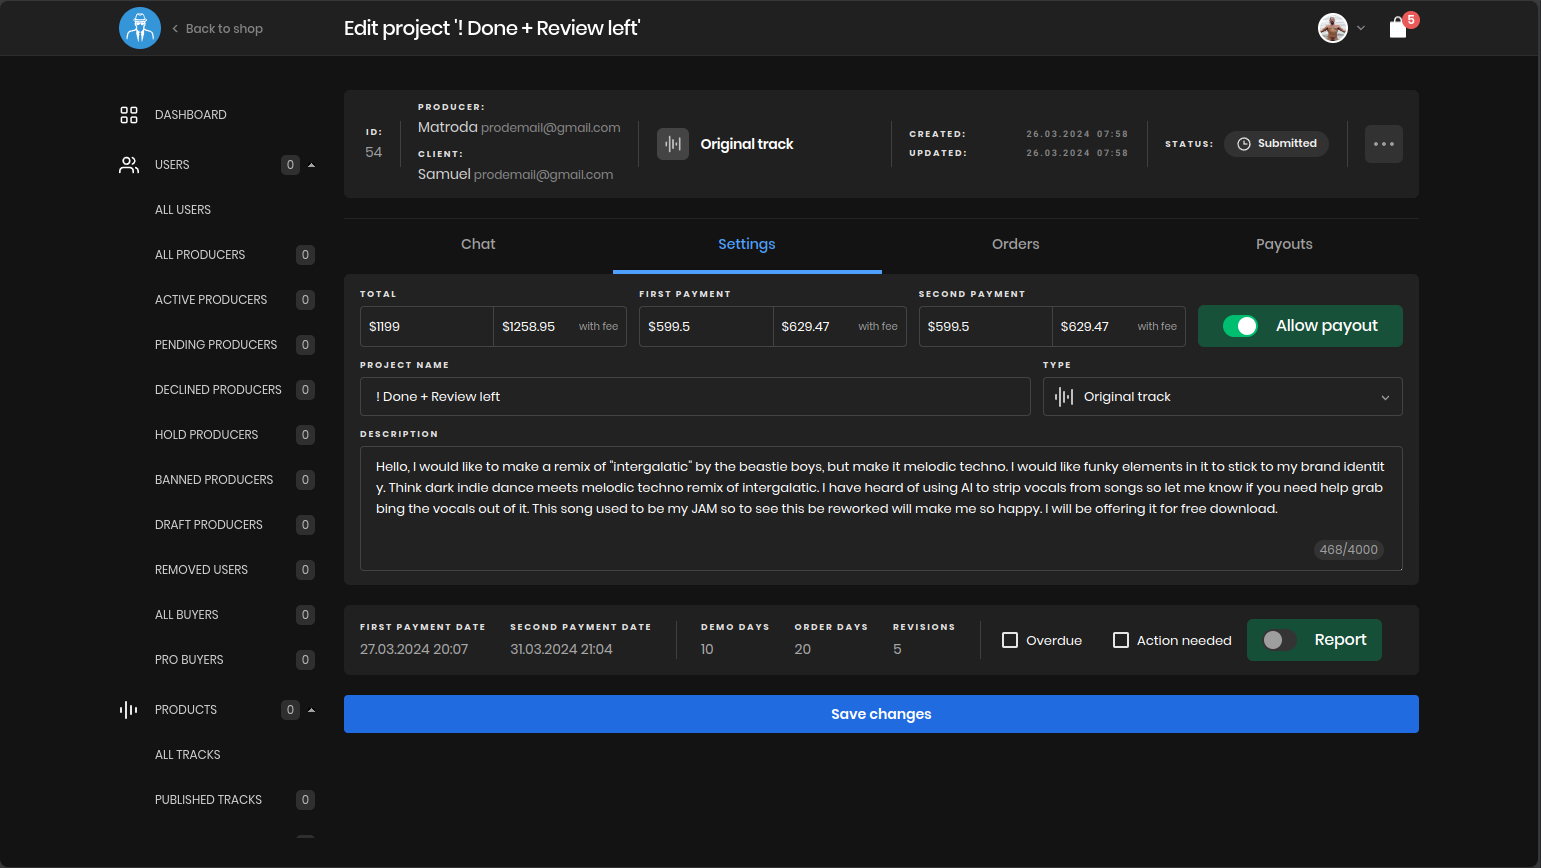Click the Project name input field
1541x868 pixels.
[695, 397]
